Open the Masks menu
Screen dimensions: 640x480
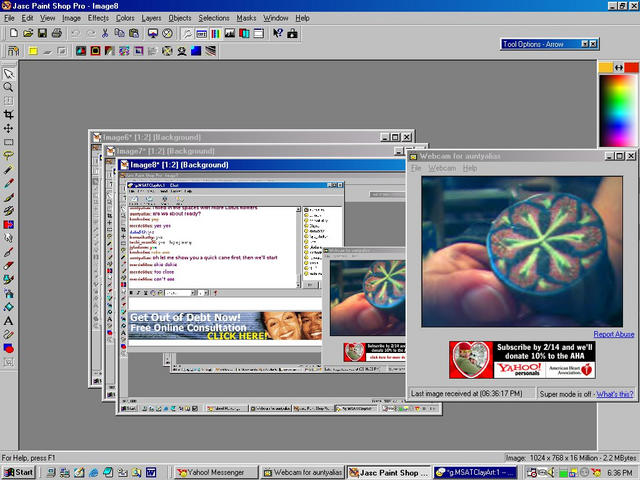coord(246,18)
